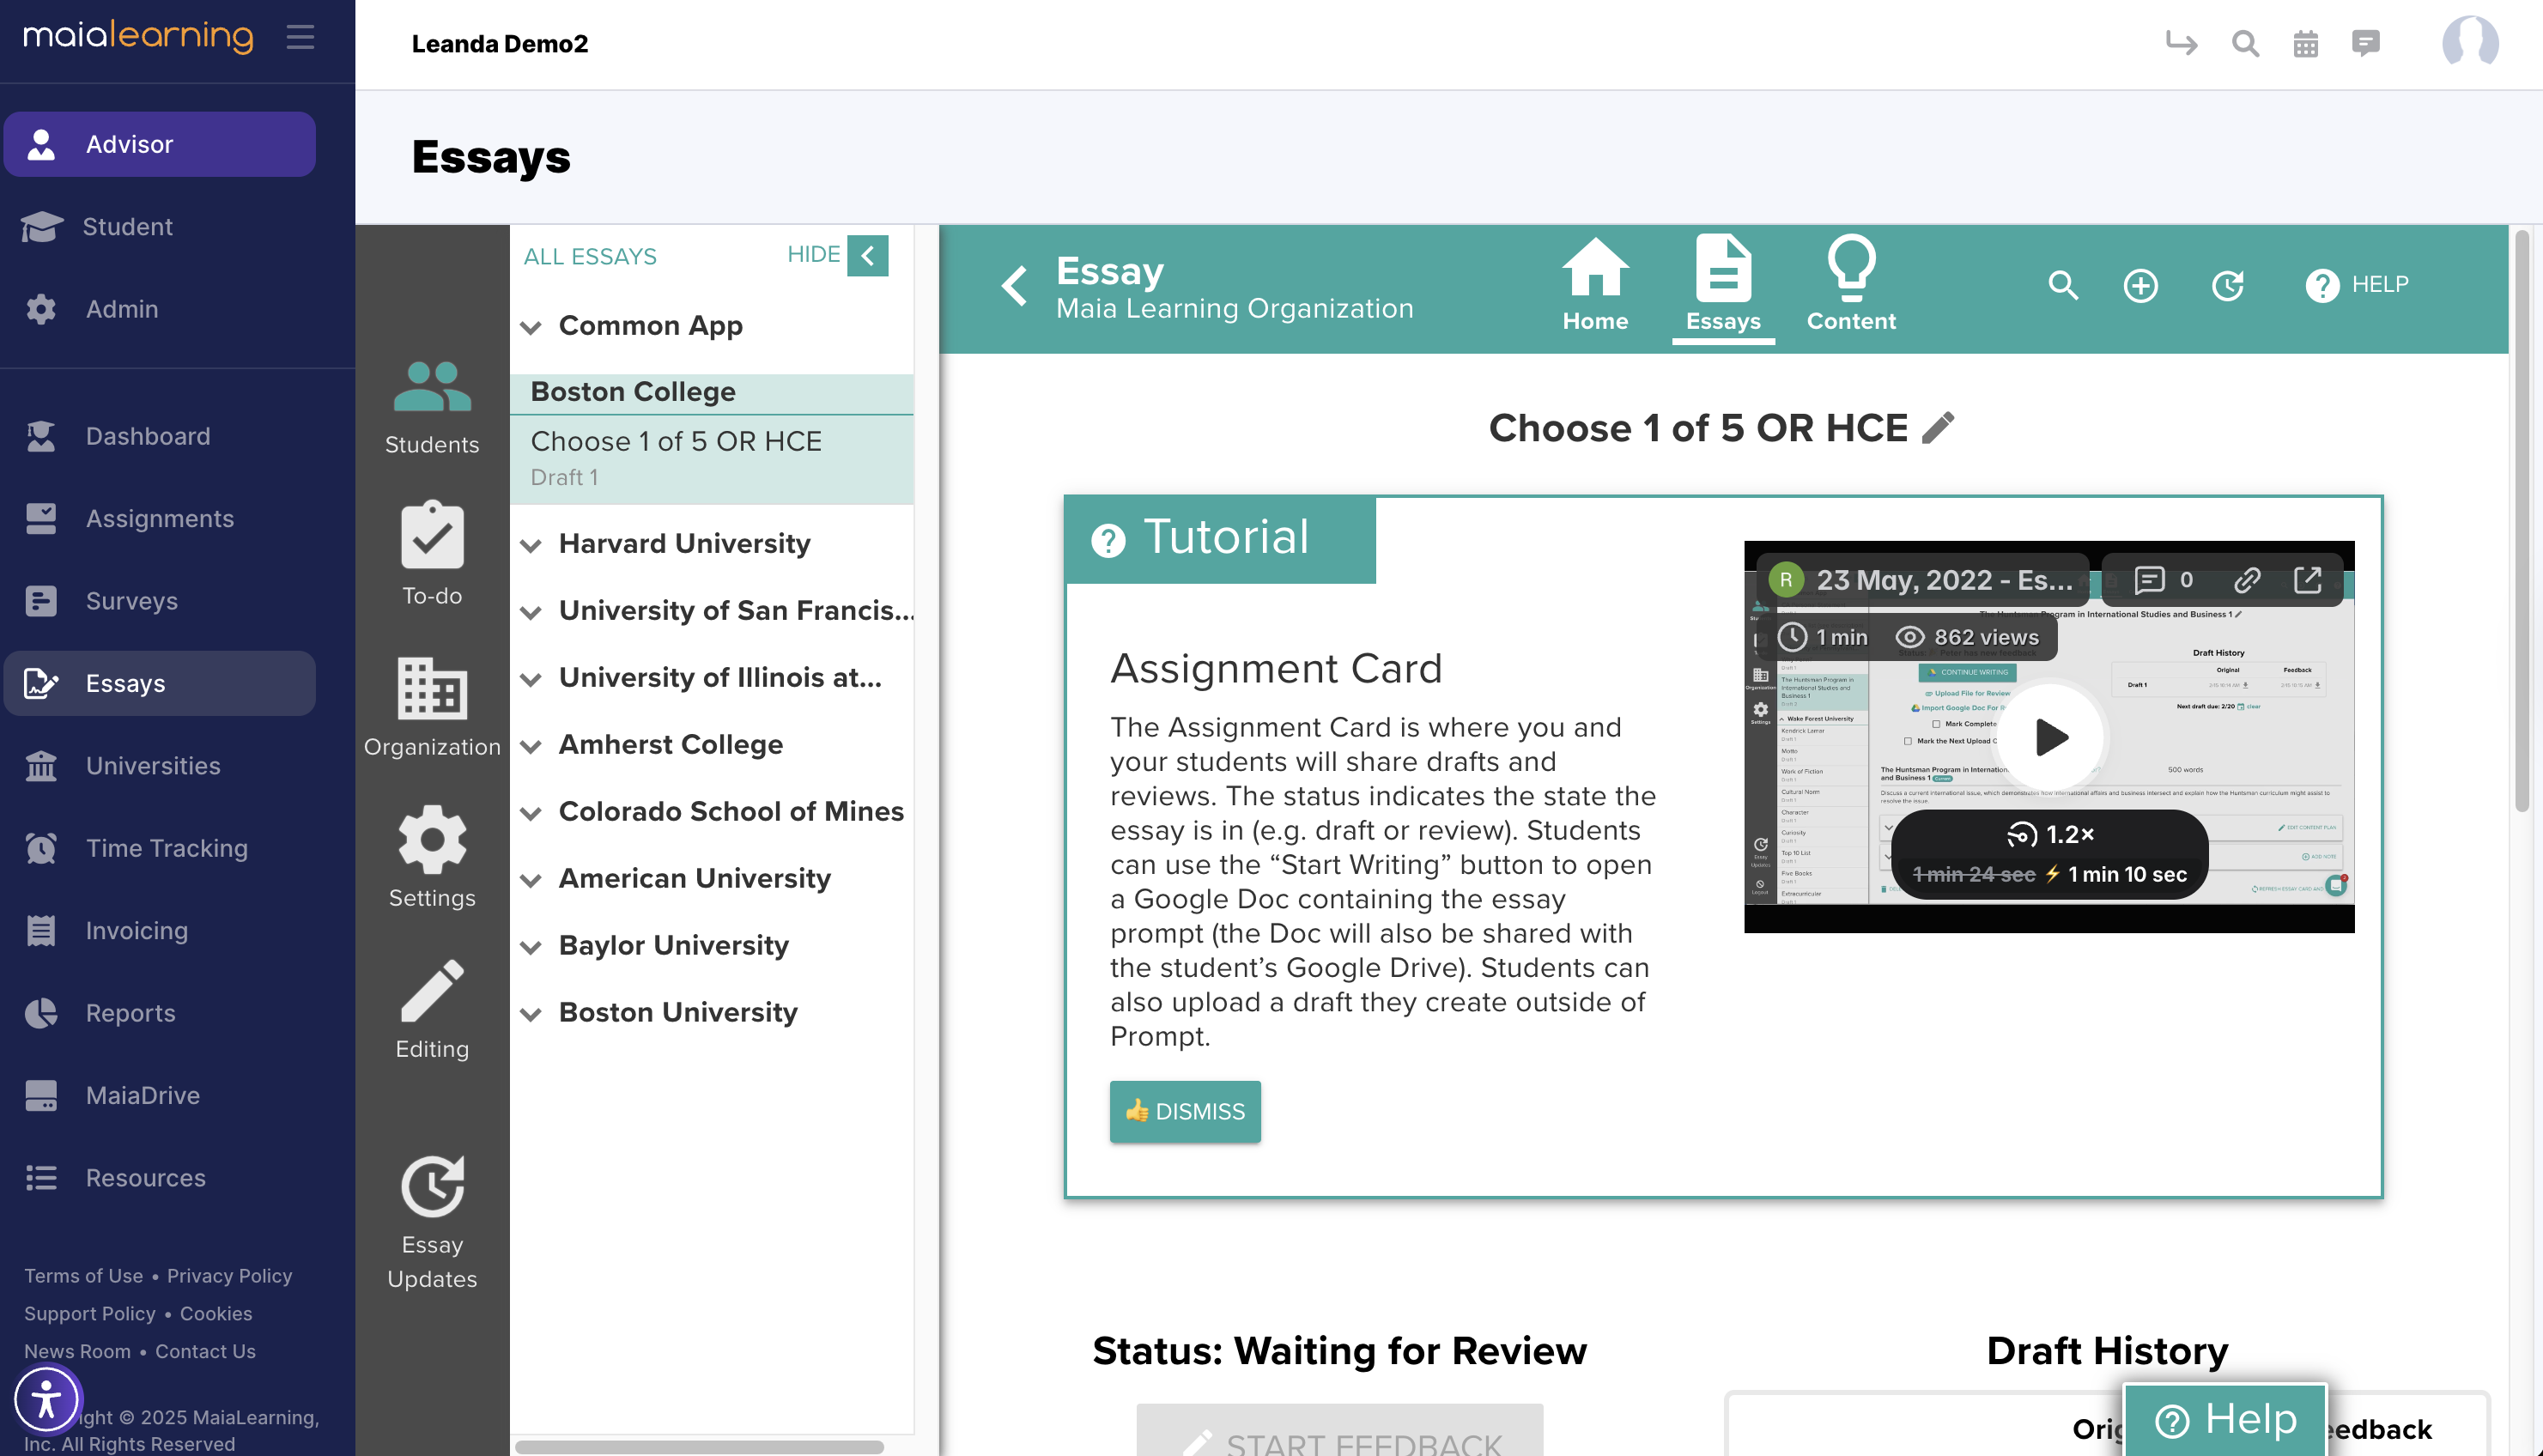This screenshot has width=2543, height=1456.
Task: Click the back chevron beside Essay header
Action: point(1014,286)
